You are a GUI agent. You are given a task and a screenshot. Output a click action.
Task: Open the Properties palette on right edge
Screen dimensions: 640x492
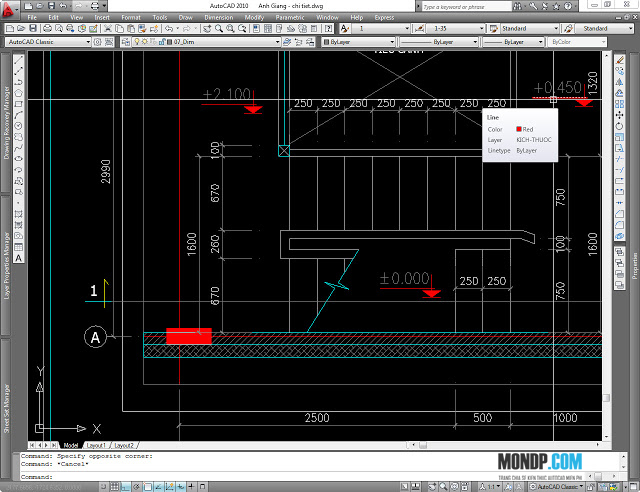coord(634,265)
